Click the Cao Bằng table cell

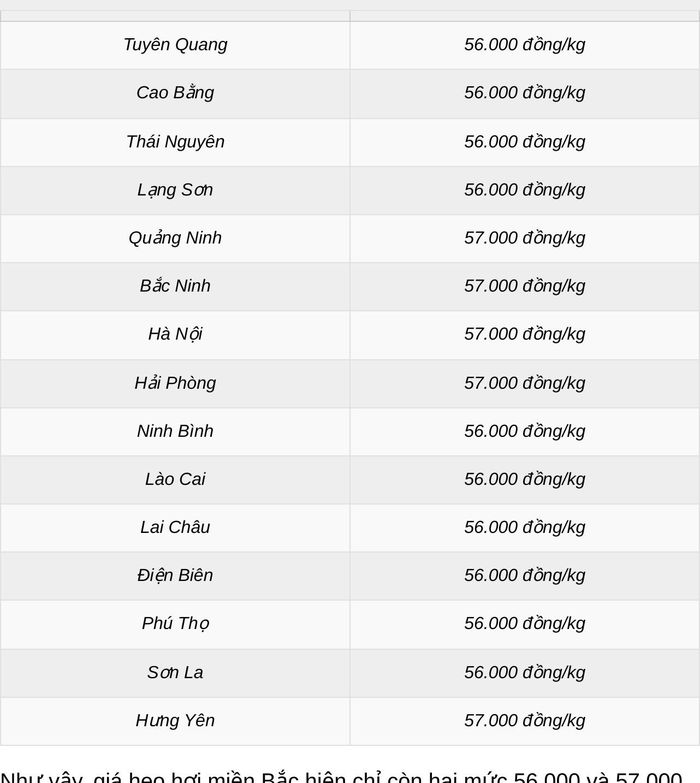coord(175,93)
